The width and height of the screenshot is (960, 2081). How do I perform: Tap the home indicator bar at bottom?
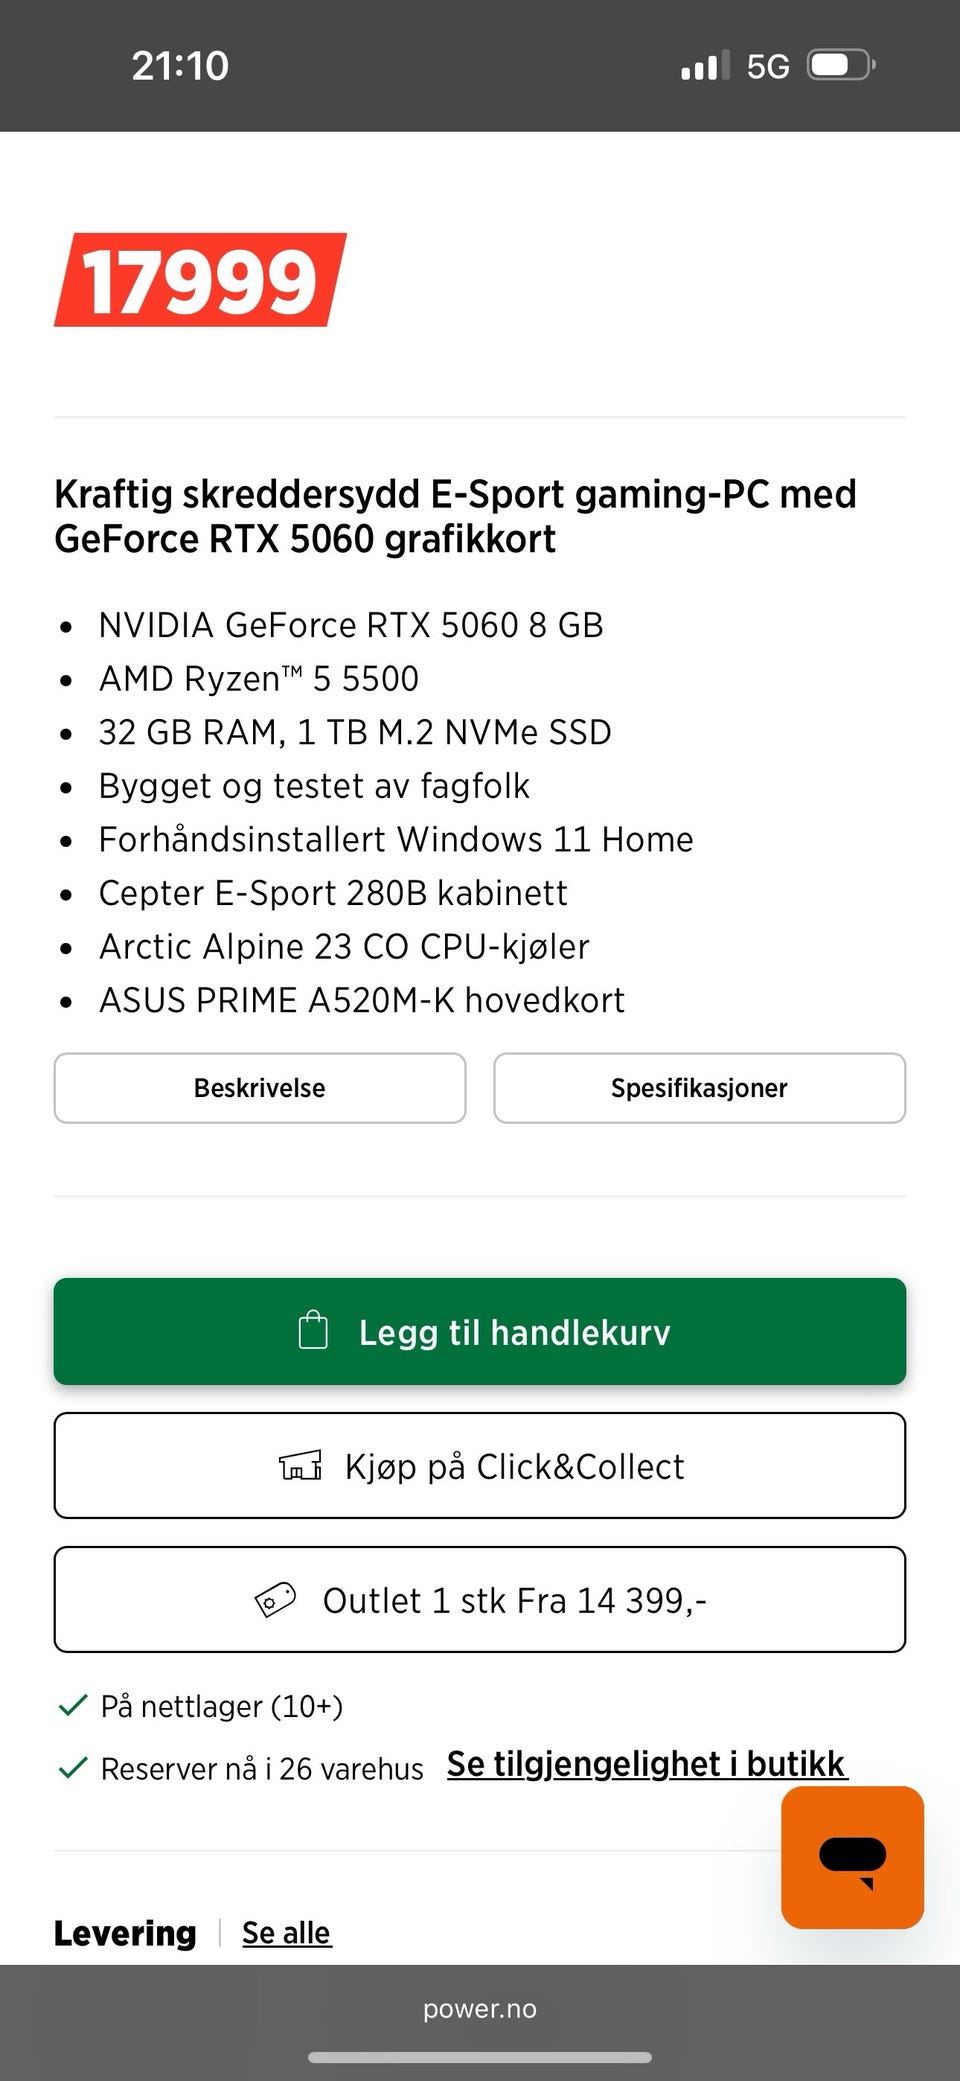click(x=480, y=2058)
